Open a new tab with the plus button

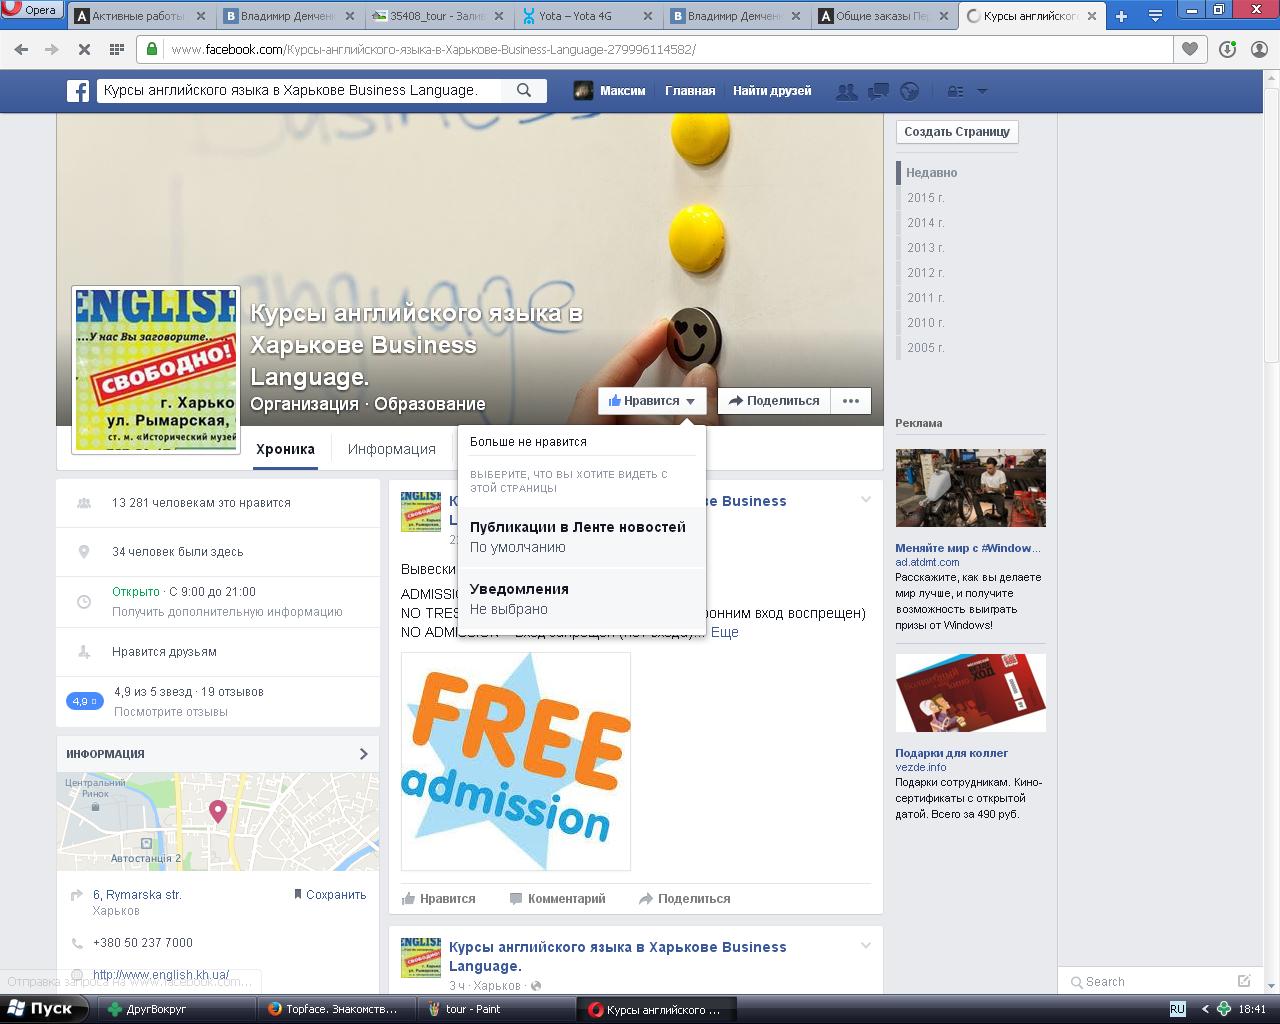click(1121, 16)
